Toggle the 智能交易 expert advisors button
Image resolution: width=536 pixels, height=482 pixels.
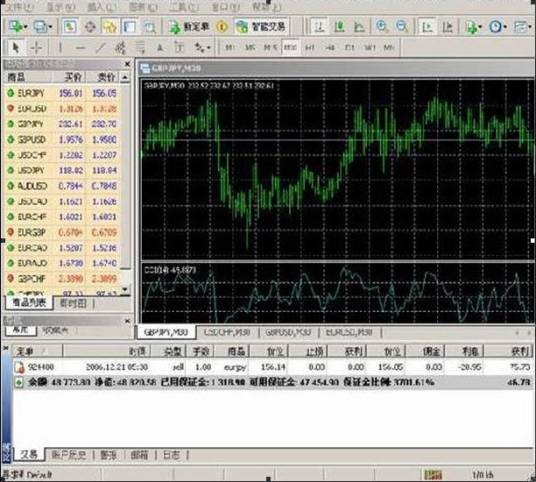click(261, 27)
